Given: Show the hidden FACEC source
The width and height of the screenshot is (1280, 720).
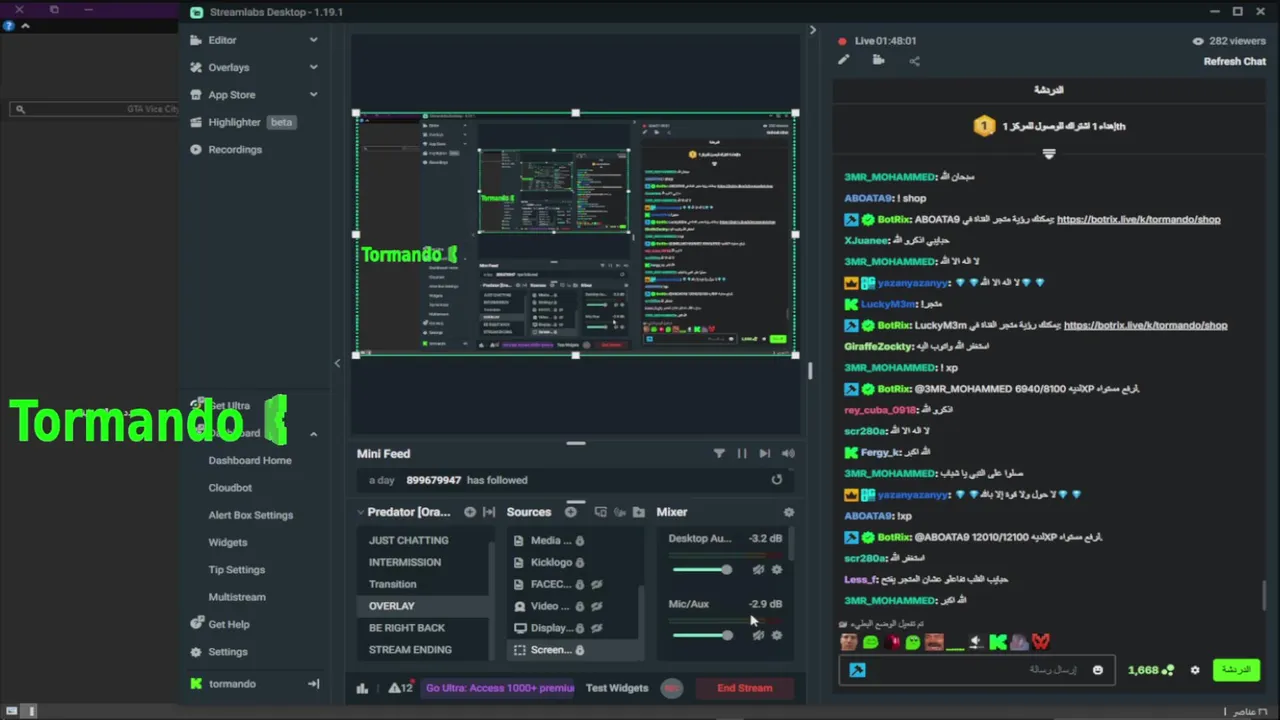Looking at the screenshot, I should point(597,584).
